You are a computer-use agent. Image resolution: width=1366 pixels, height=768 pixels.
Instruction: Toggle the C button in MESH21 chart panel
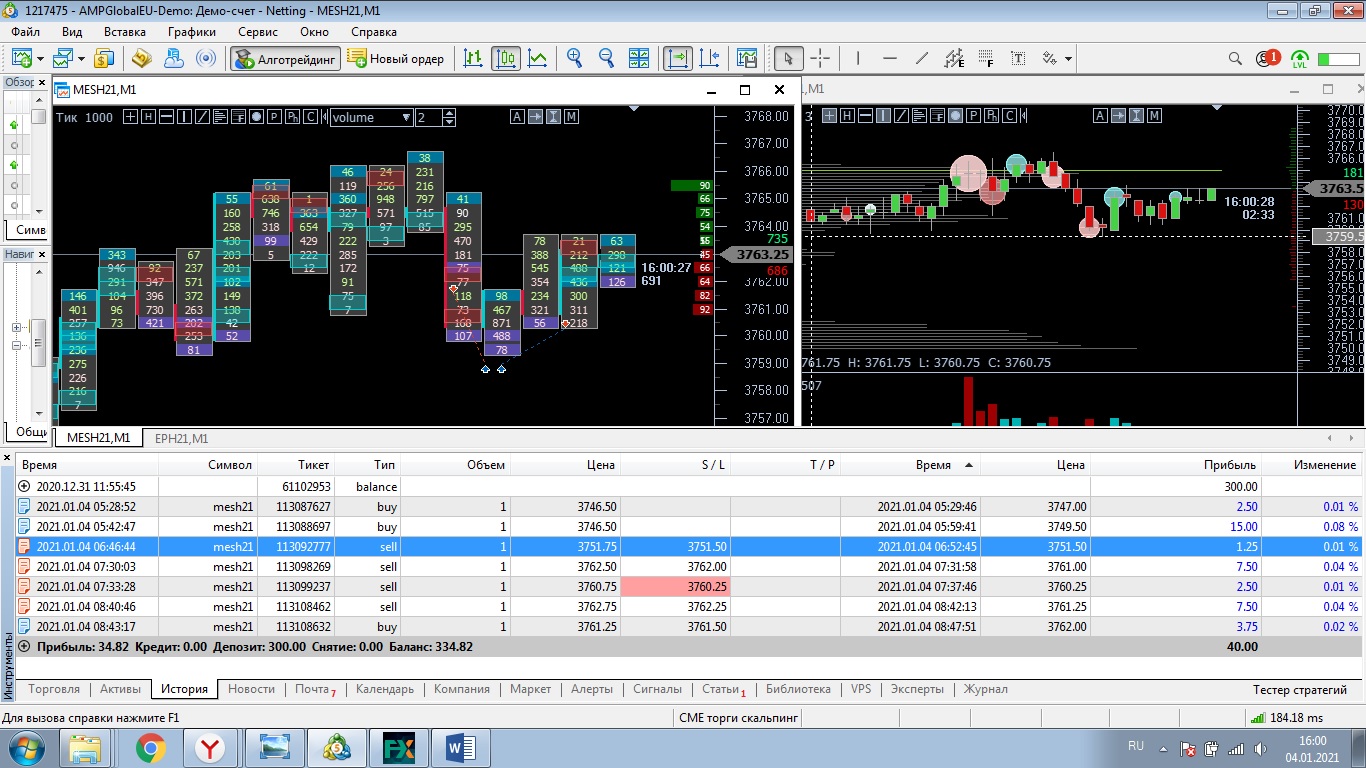311,117
